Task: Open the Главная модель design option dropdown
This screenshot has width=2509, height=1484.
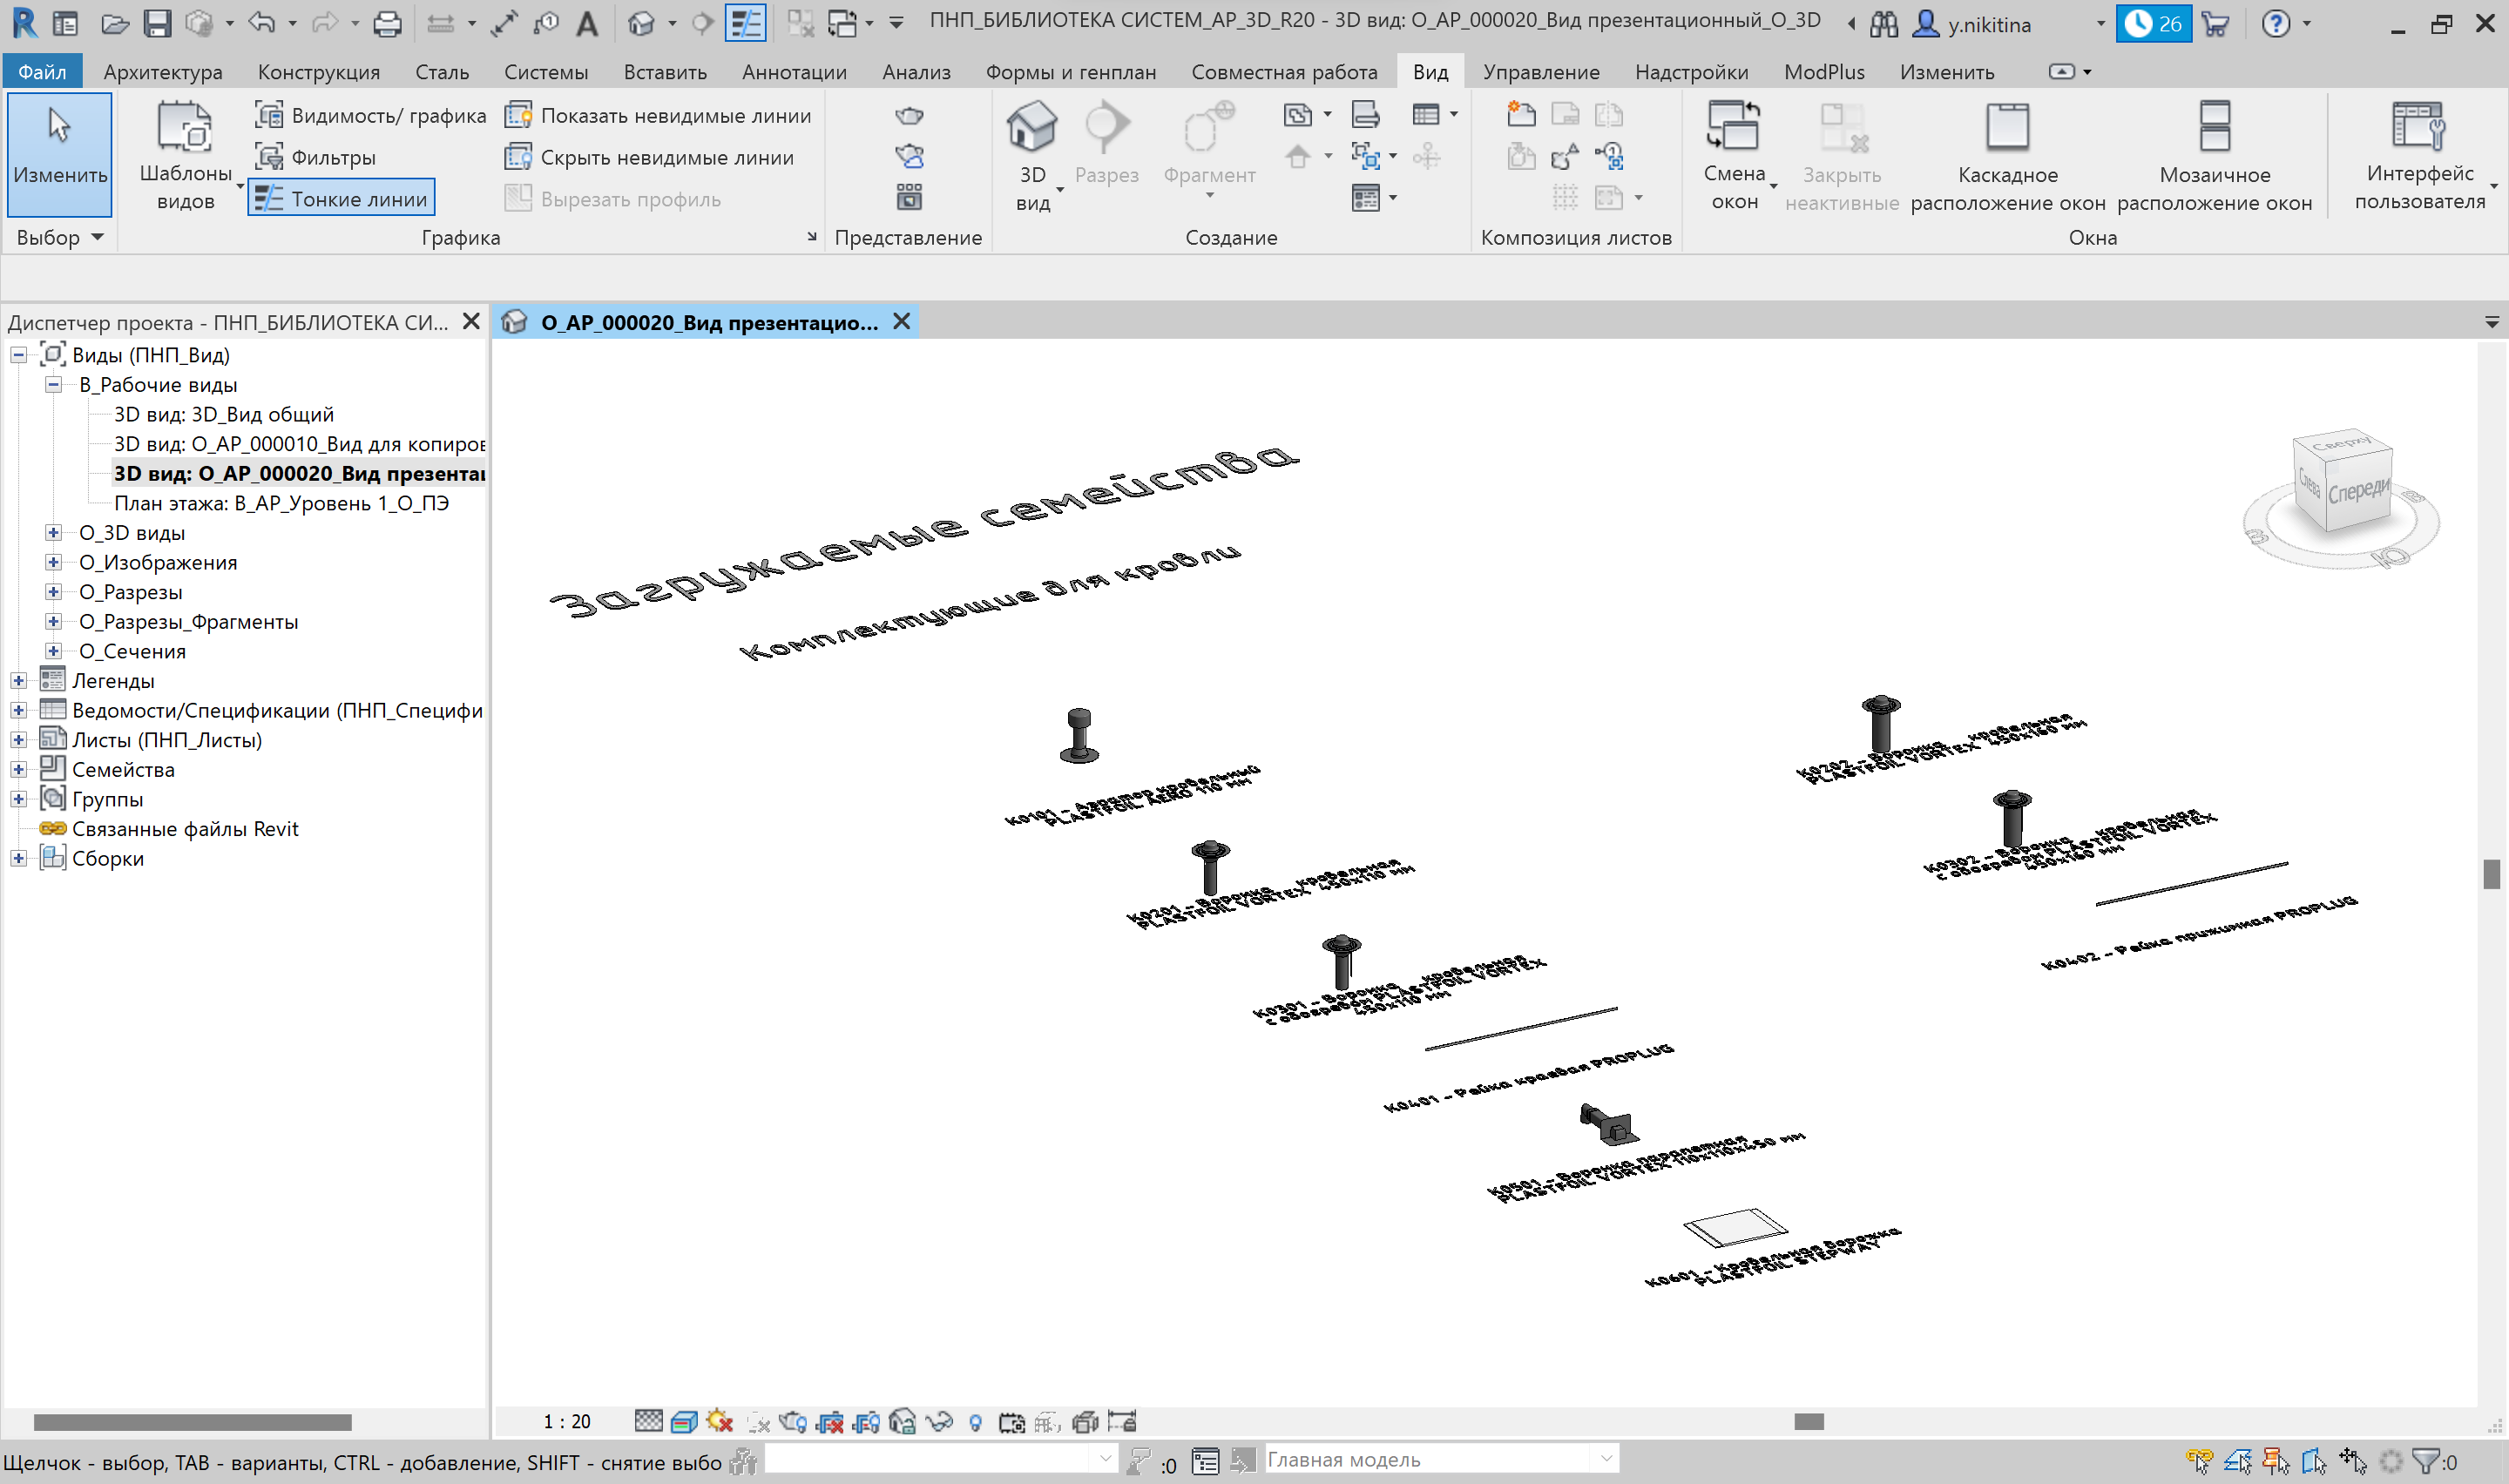Action: 1441,1459
